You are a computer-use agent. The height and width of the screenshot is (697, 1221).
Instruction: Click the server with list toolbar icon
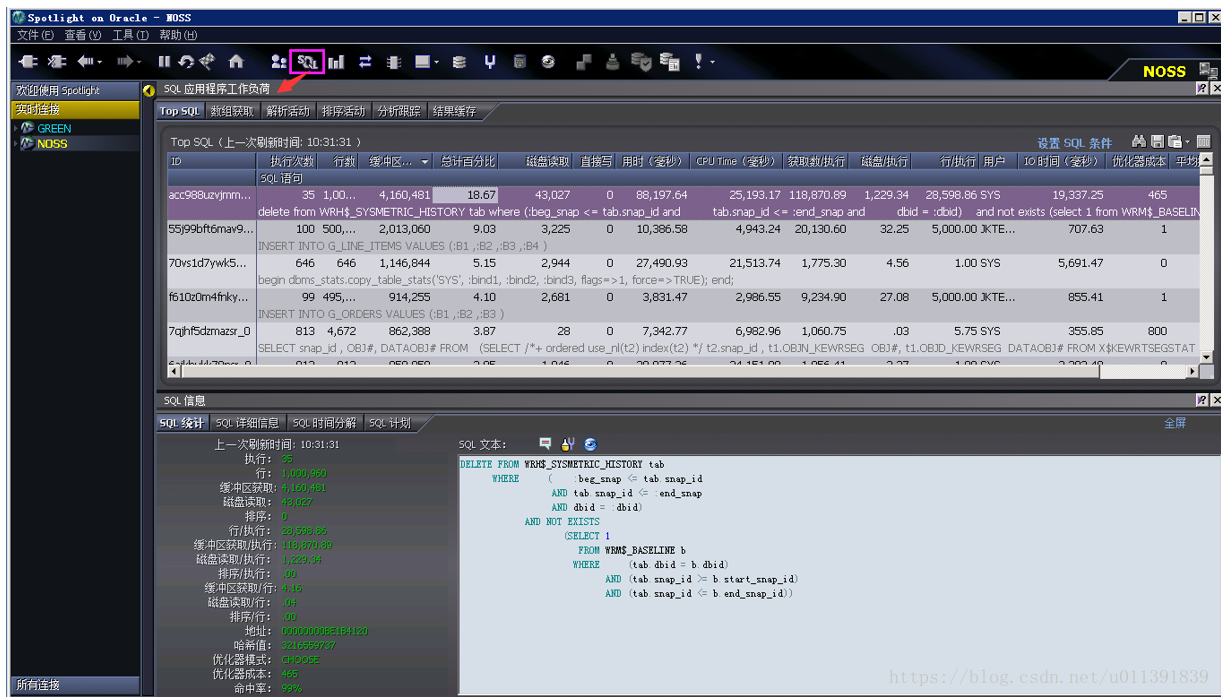670,62
